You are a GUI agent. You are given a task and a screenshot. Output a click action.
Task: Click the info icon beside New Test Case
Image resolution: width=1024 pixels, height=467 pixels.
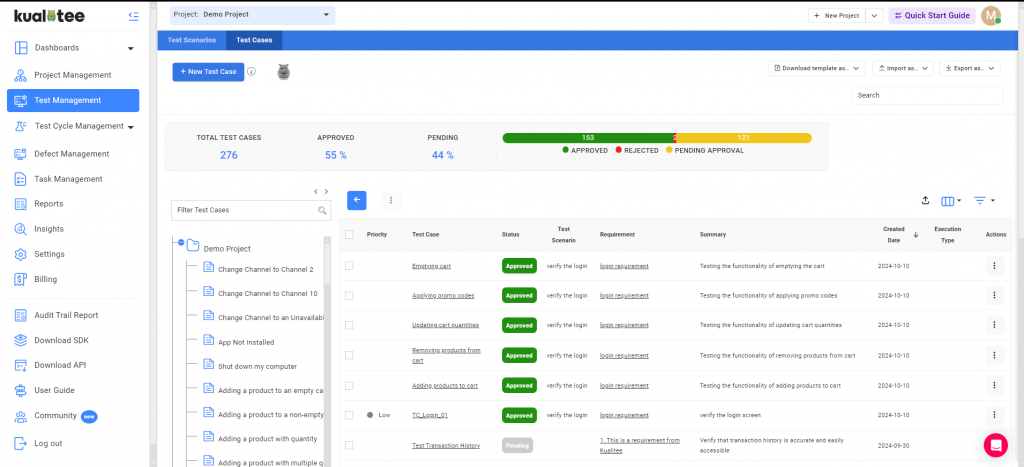pyautogui.click(x=252, y=72)
